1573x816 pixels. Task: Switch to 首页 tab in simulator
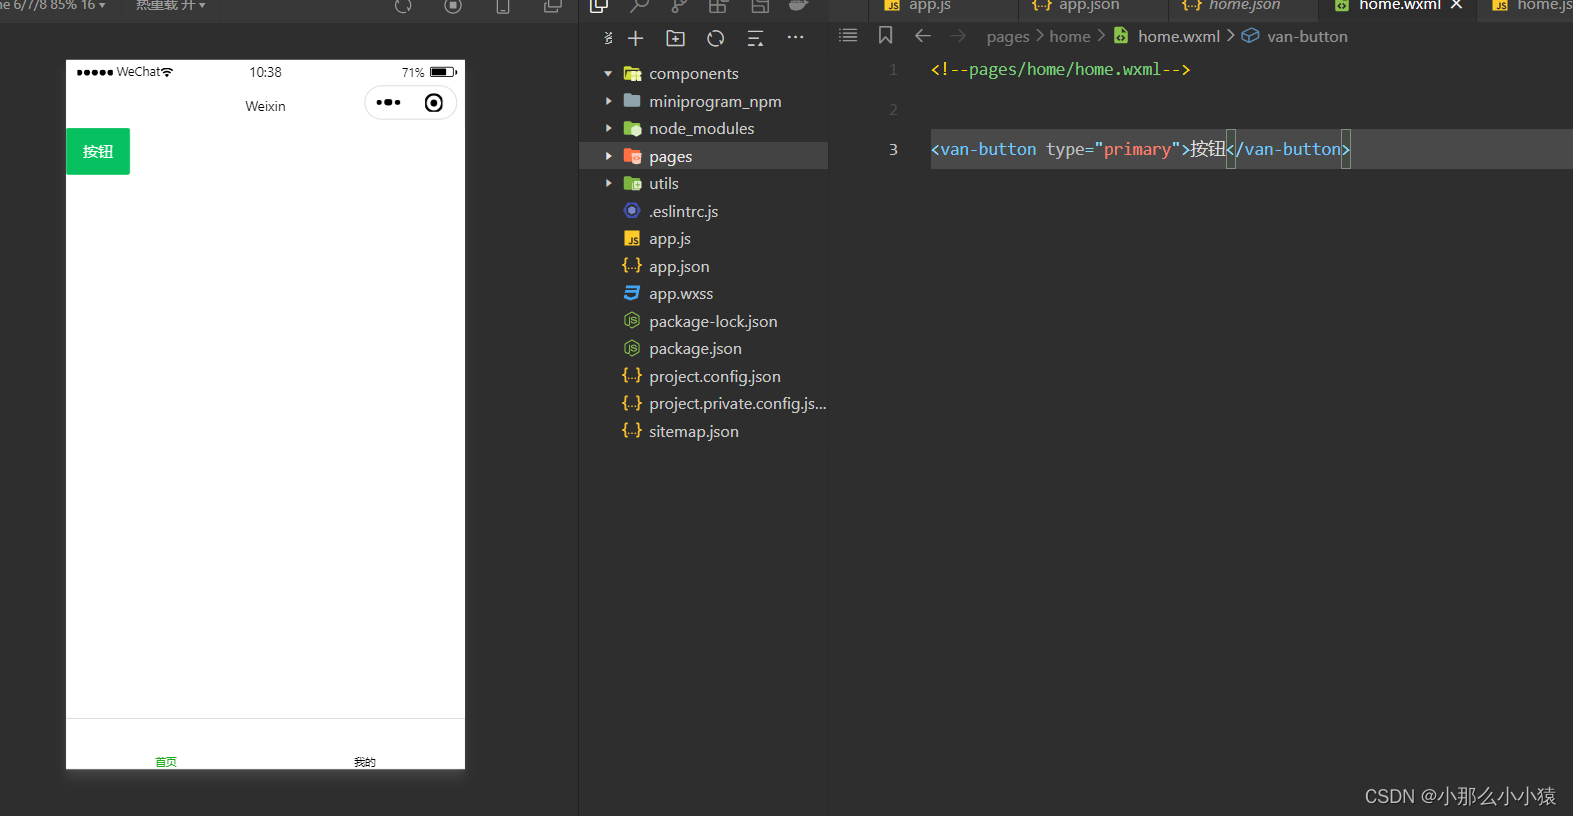click(x=166, y=762)
